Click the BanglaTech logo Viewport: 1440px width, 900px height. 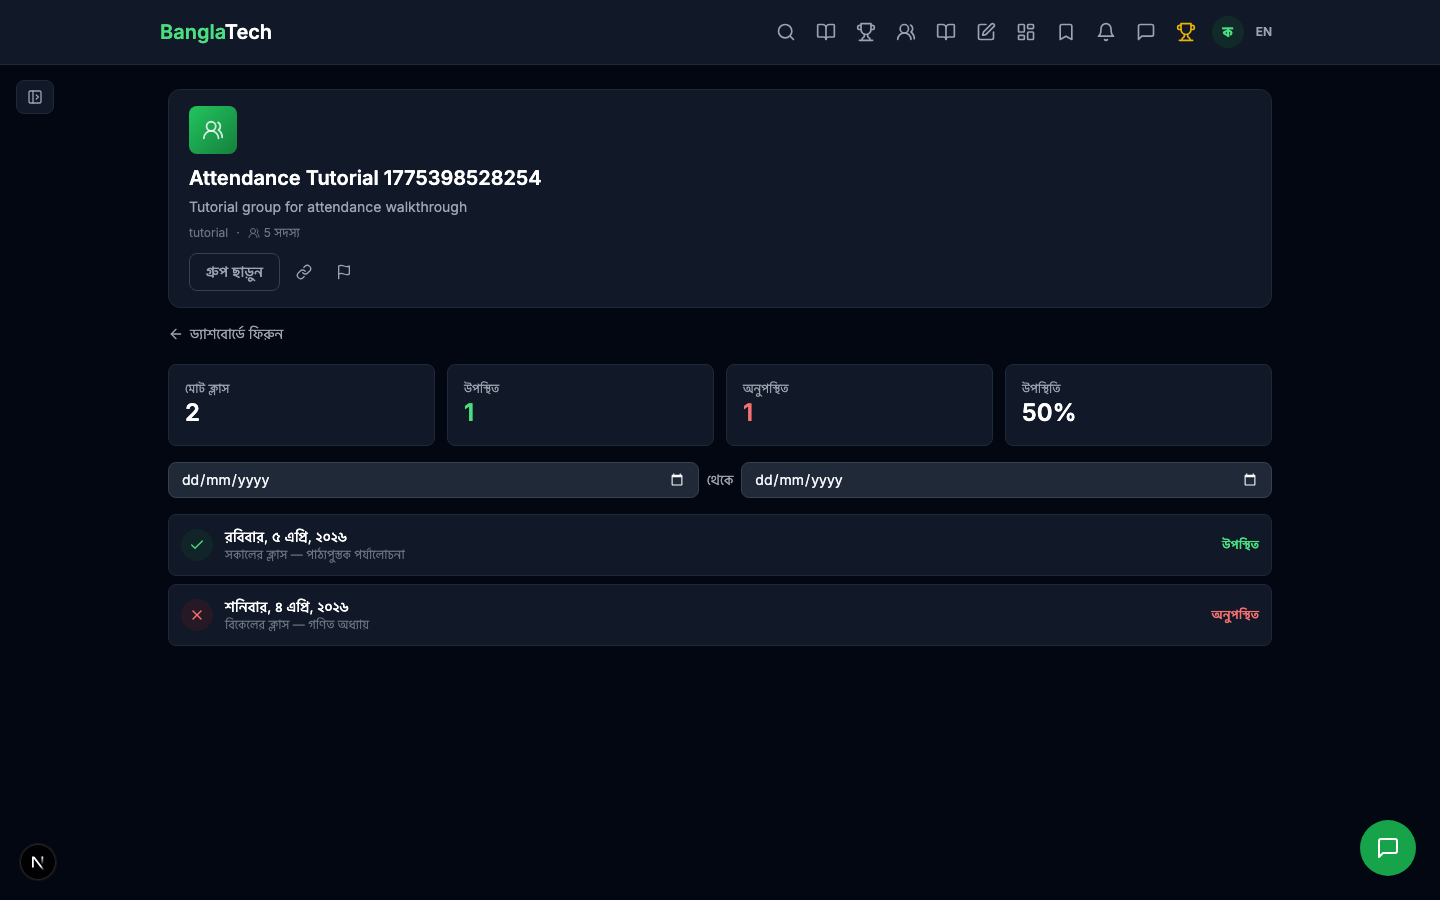216,32
